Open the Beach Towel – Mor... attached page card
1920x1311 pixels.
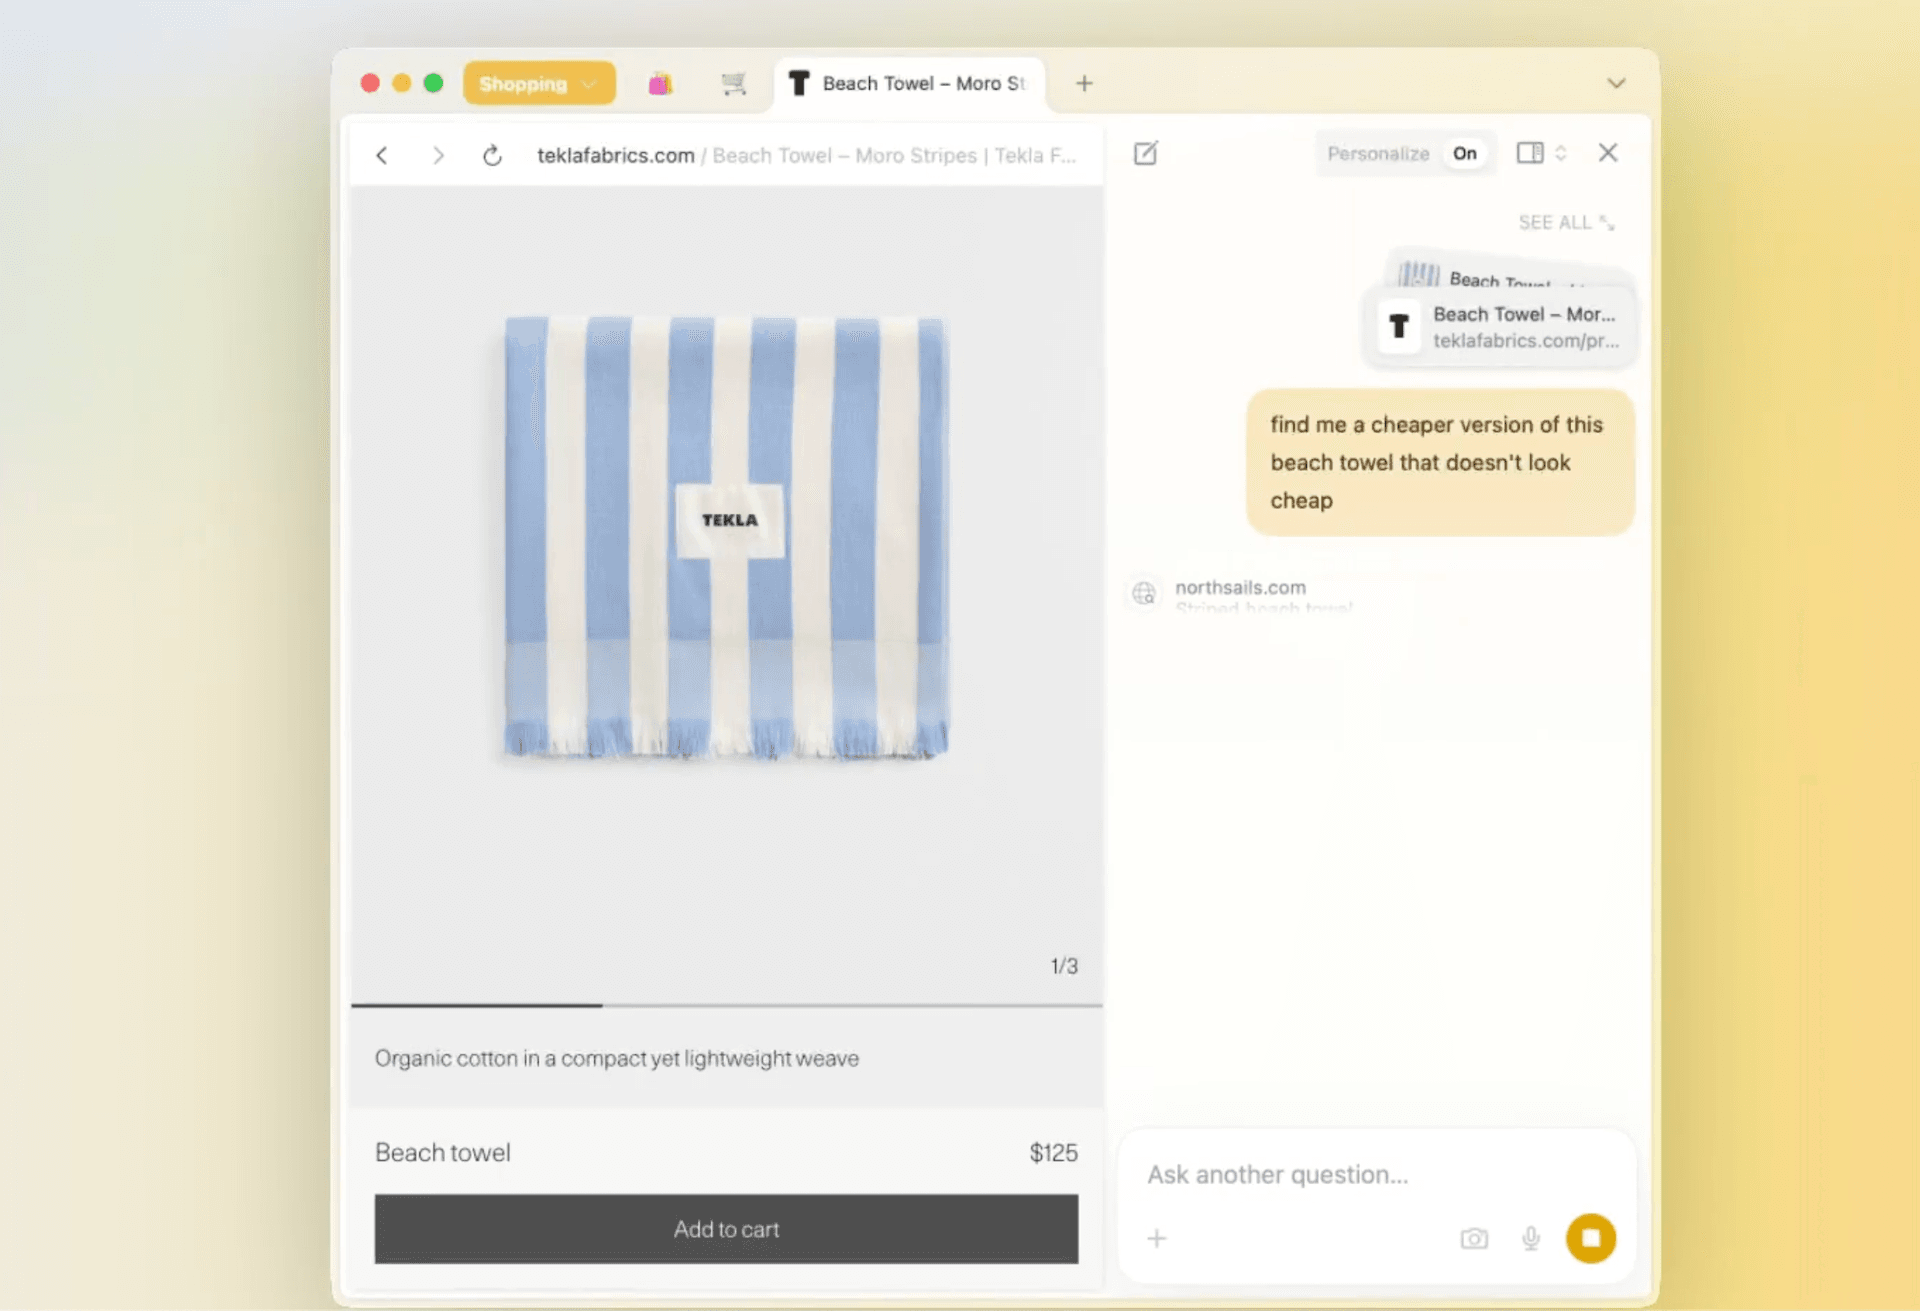point(1500,327)
